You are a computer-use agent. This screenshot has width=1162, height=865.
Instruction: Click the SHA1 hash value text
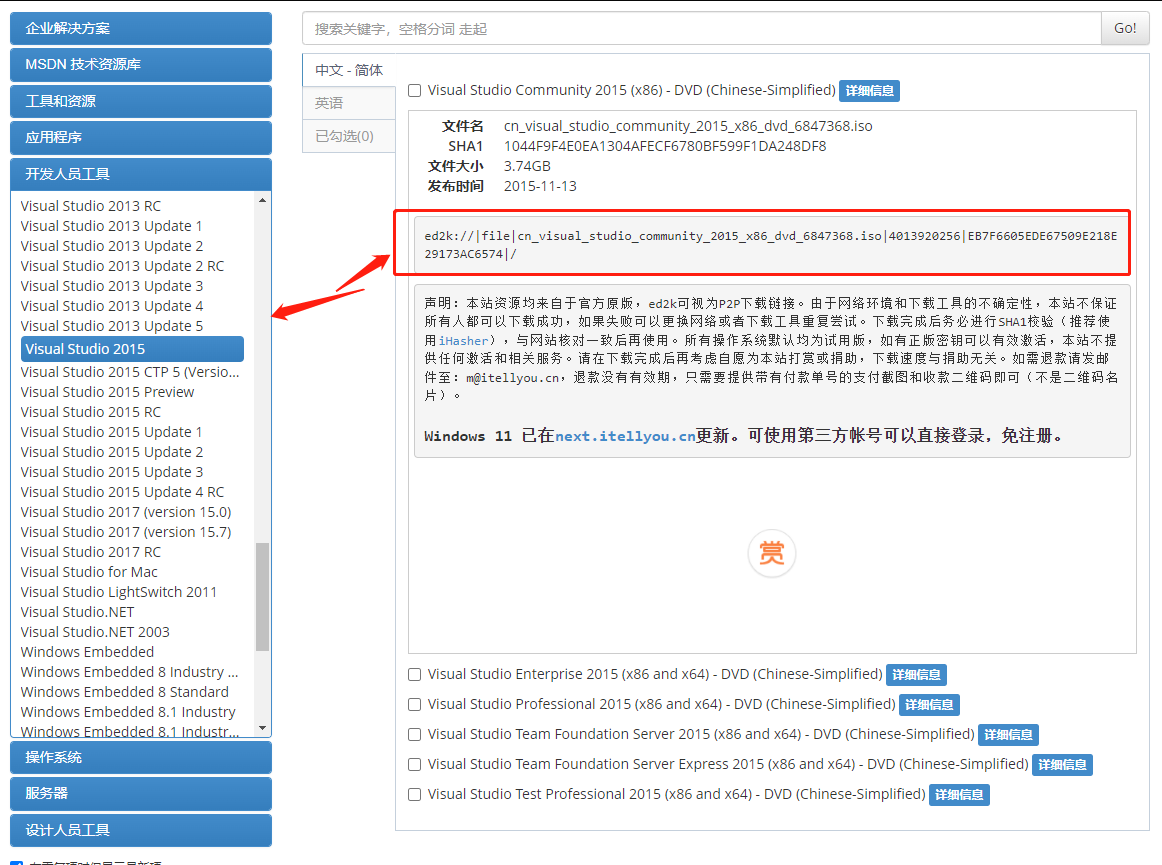coord(665,146)
